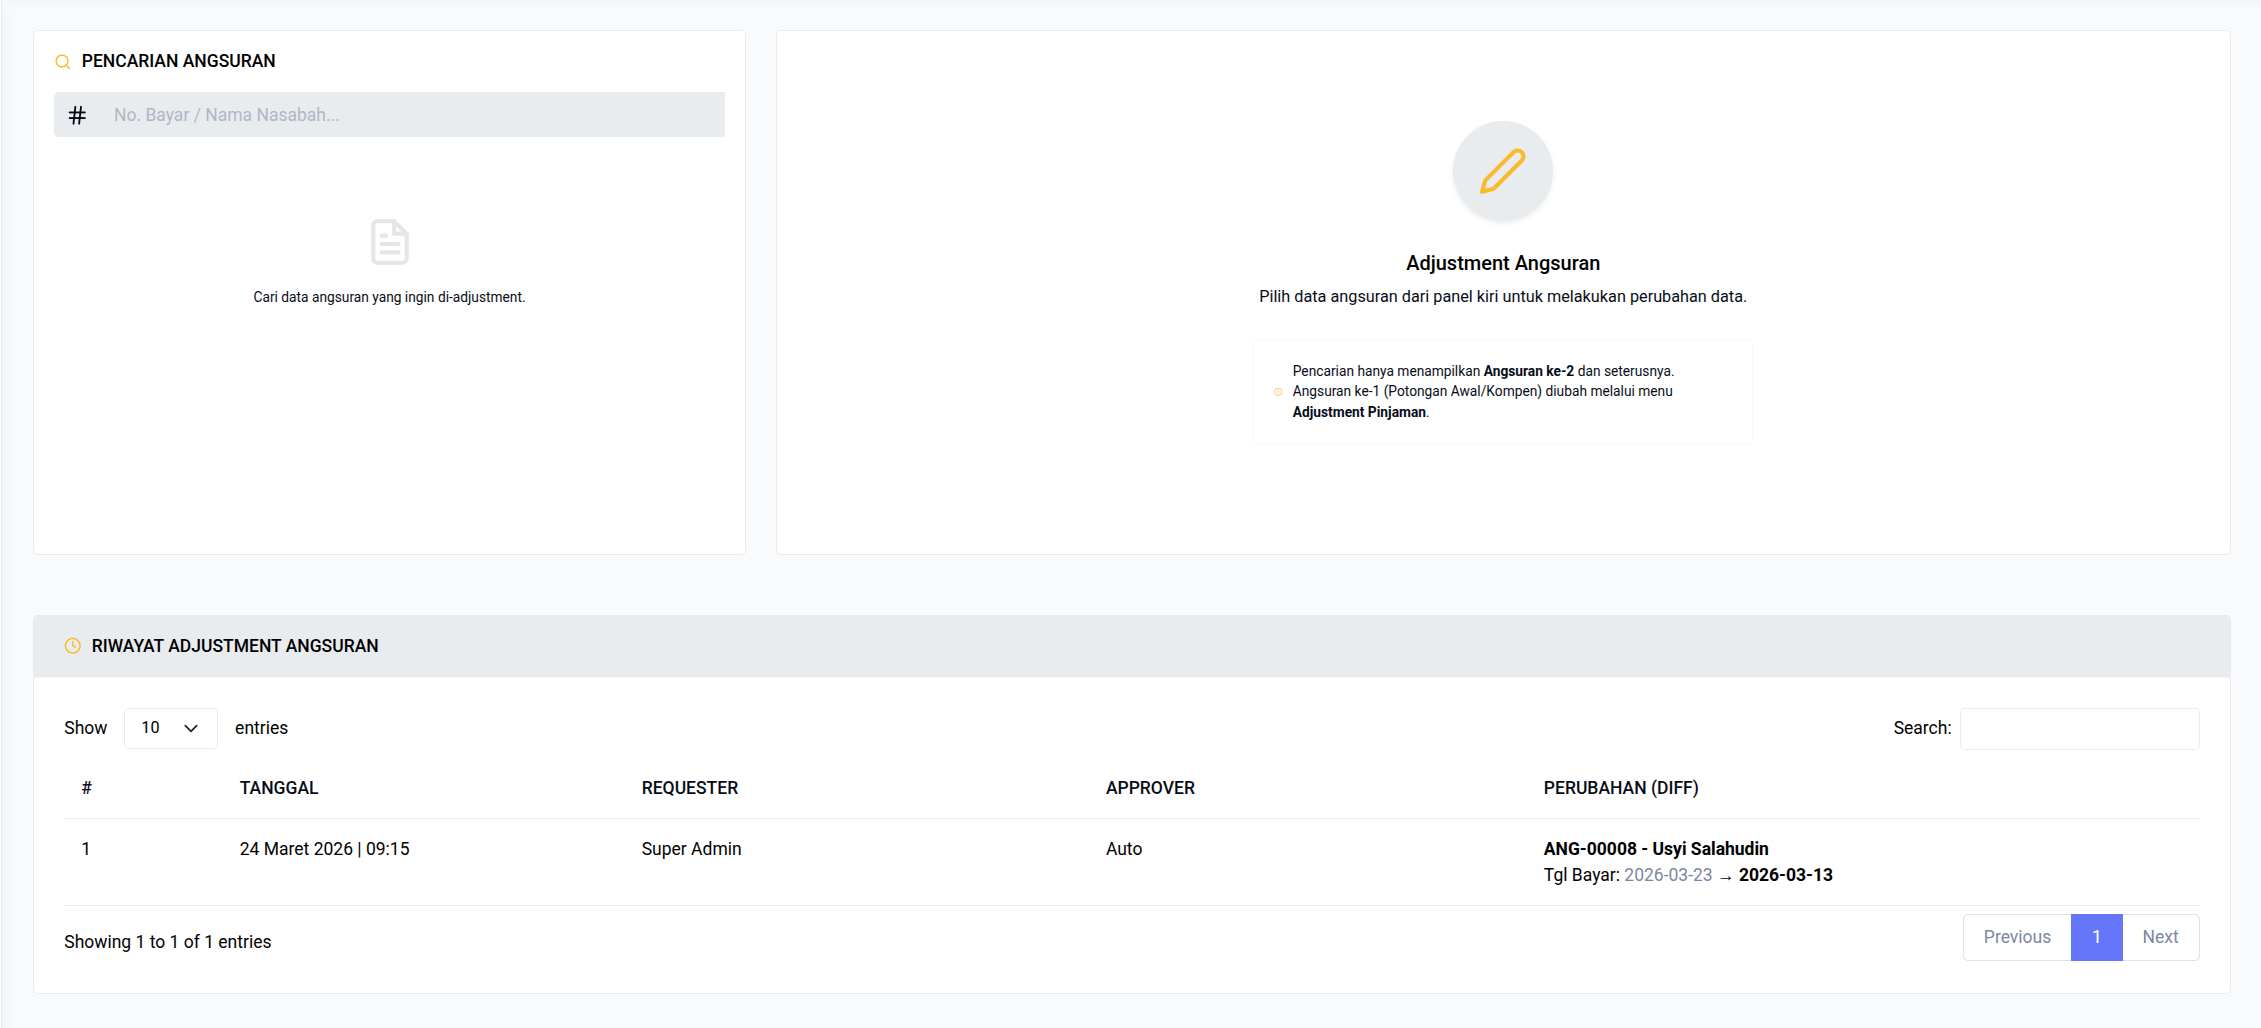Click the info icon beside the Pencarian note

pyautogui.click(x=1278, y=392)
